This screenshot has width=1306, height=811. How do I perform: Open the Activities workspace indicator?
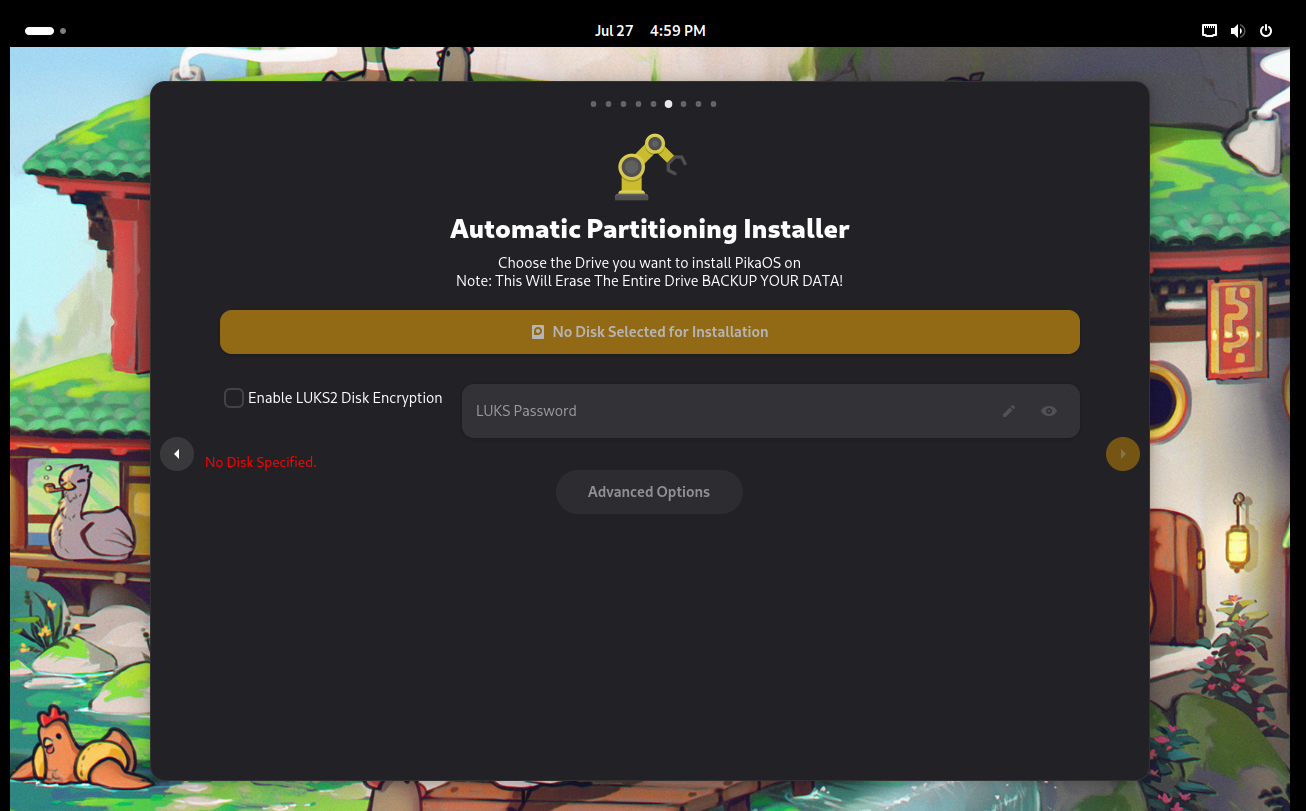[x=45, y=31]
